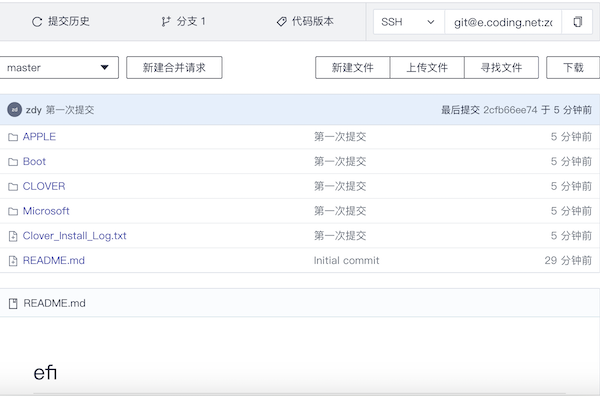Screen dimensions: 600x396
Task: Open README.md in the file list
Action: [54, 261]
